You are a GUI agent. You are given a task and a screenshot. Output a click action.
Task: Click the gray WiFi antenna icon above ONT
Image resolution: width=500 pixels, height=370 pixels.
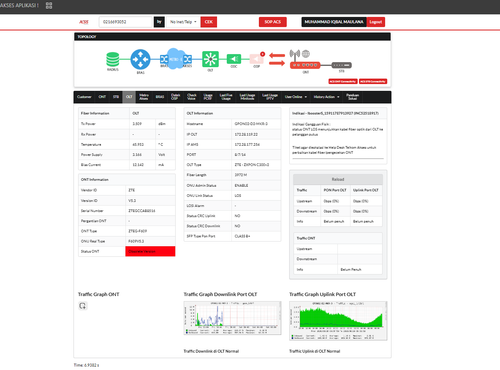294,55
